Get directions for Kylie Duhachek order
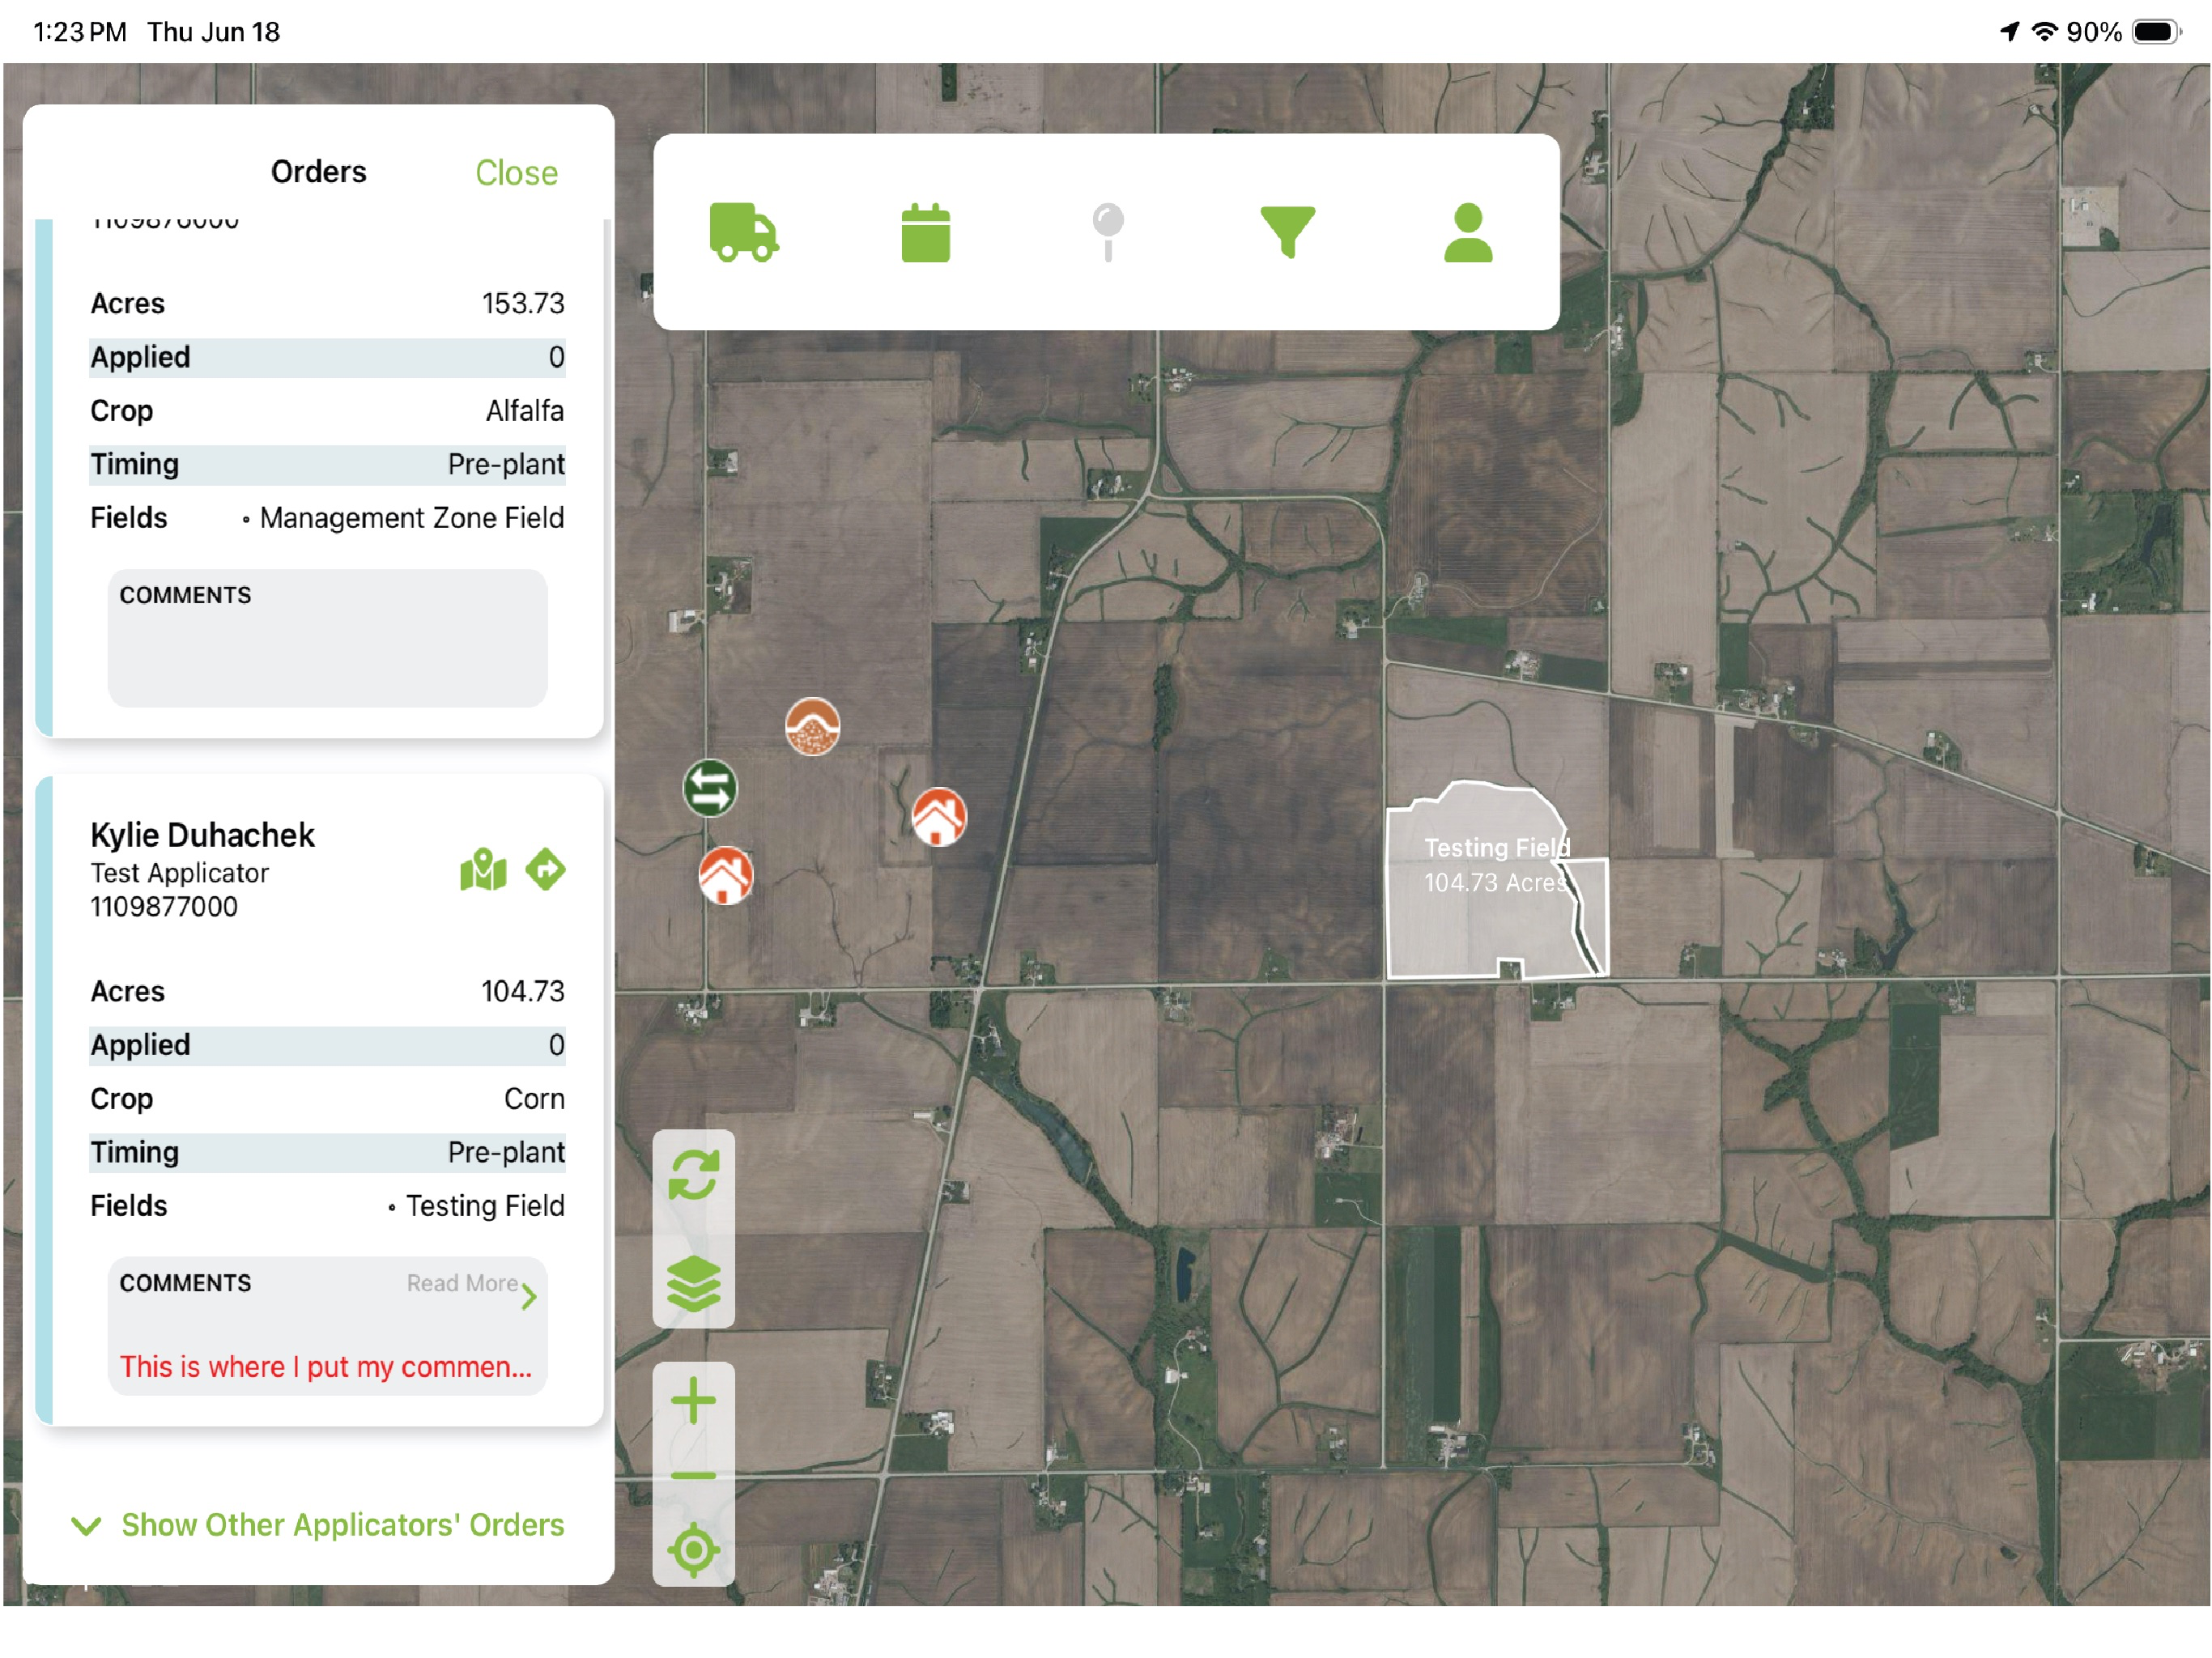The height and width of the screenshot is (1658, 2212). 545,869
